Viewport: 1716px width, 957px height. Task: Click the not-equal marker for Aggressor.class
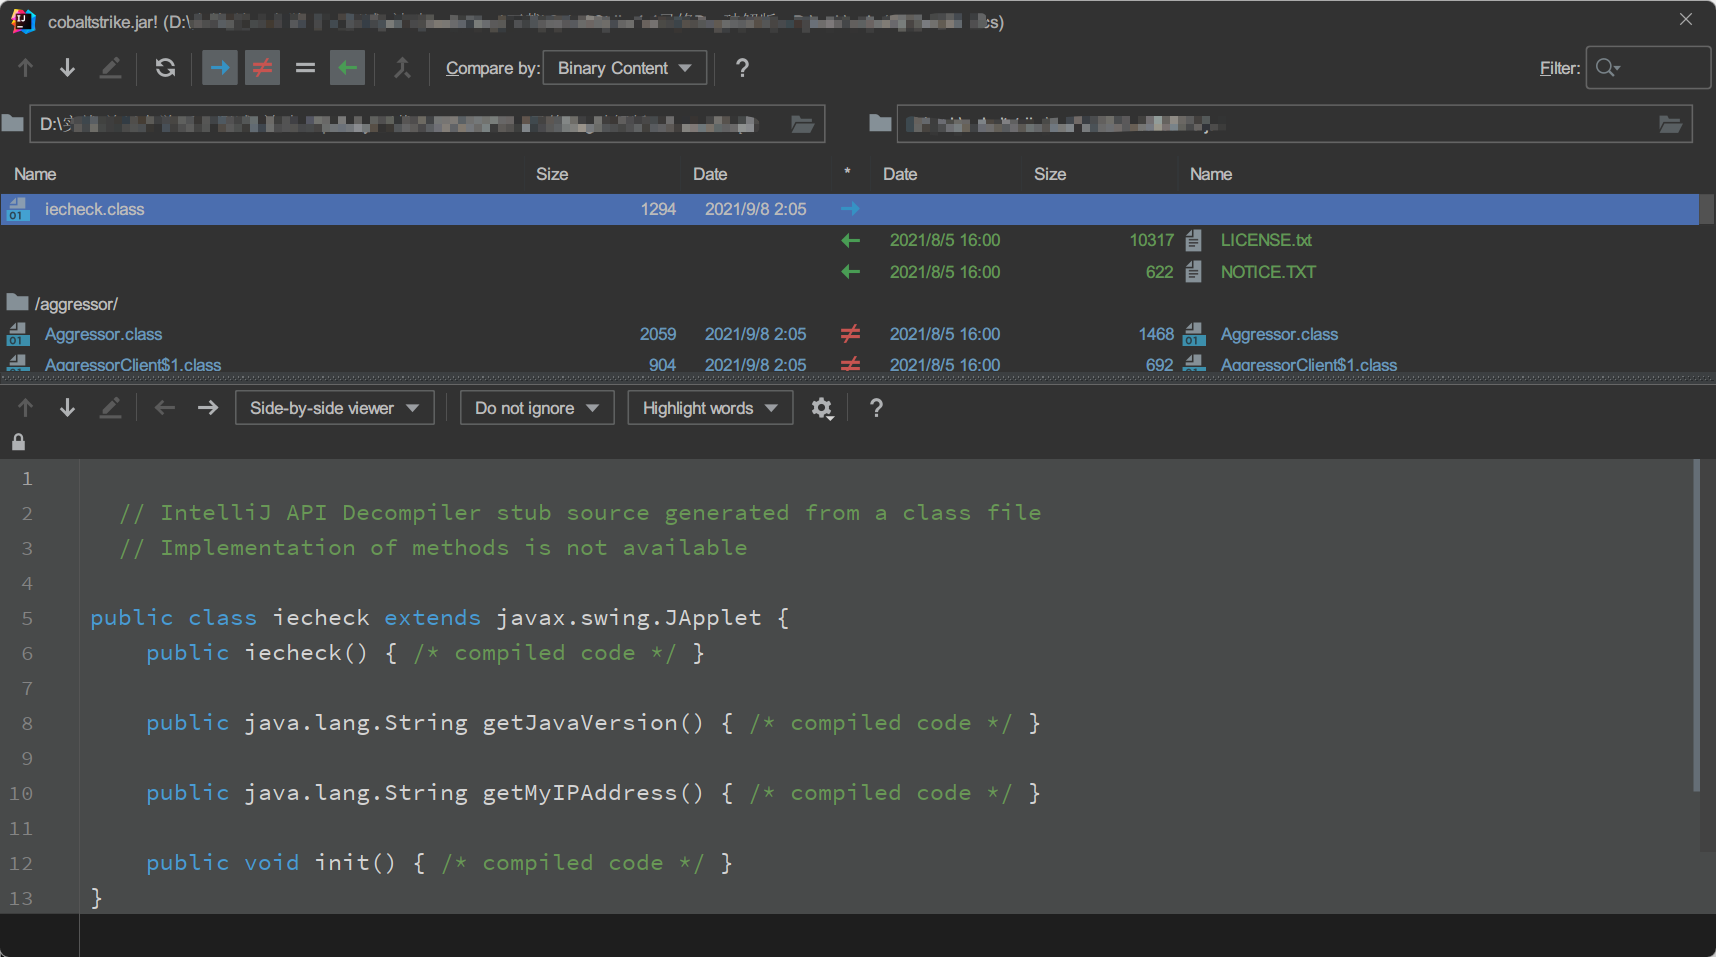coord(850,334)
